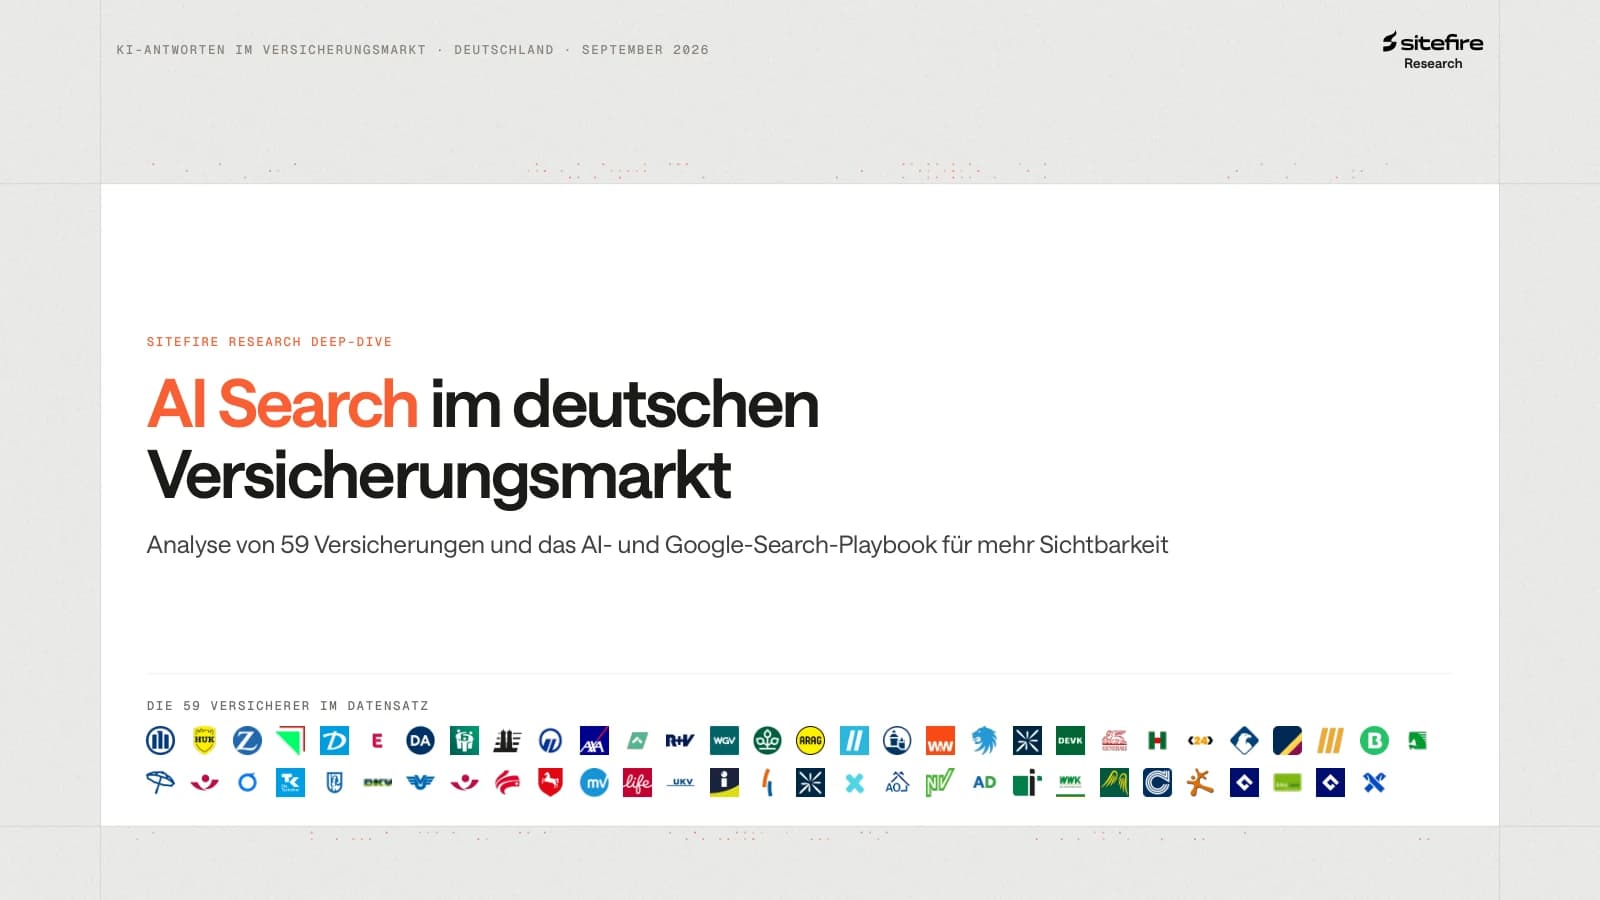Click the plain light-green rectangle logo
Viewport: 1600px width, 900px height.
(x=1287, y=783)
